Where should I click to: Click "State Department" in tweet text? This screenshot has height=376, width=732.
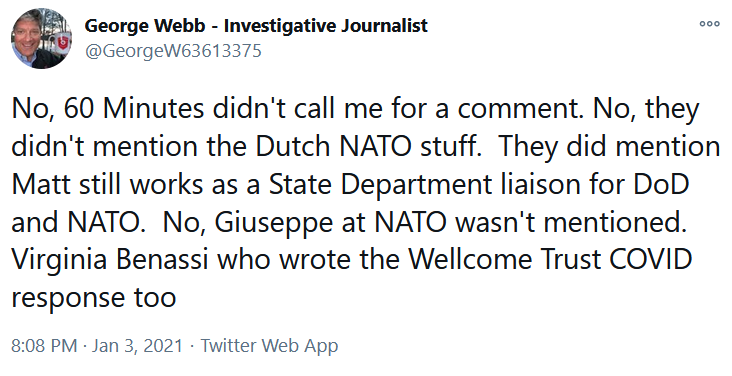380,185
